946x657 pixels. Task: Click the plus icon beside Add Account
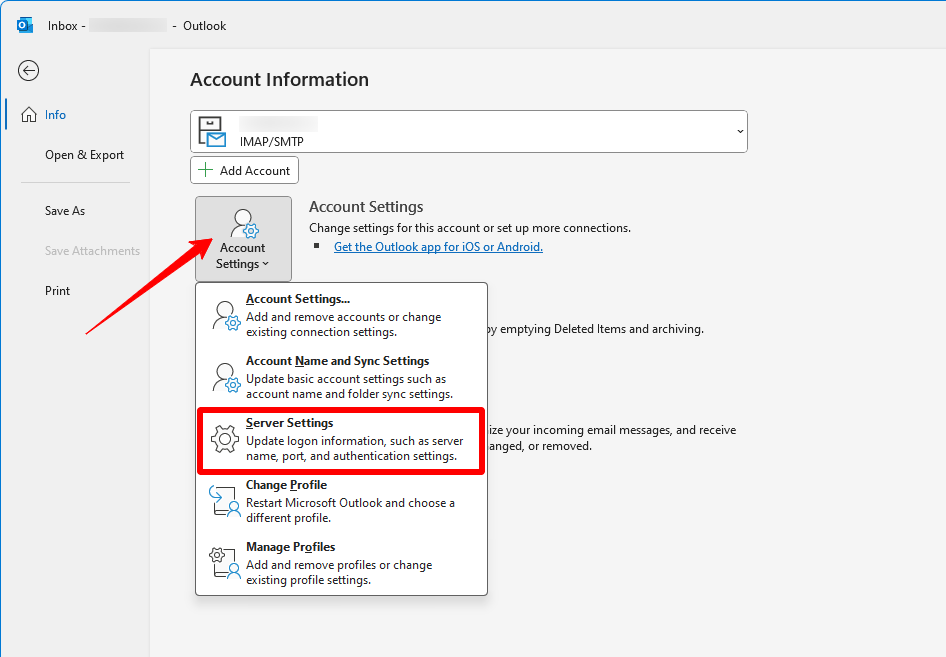[206, 170]
